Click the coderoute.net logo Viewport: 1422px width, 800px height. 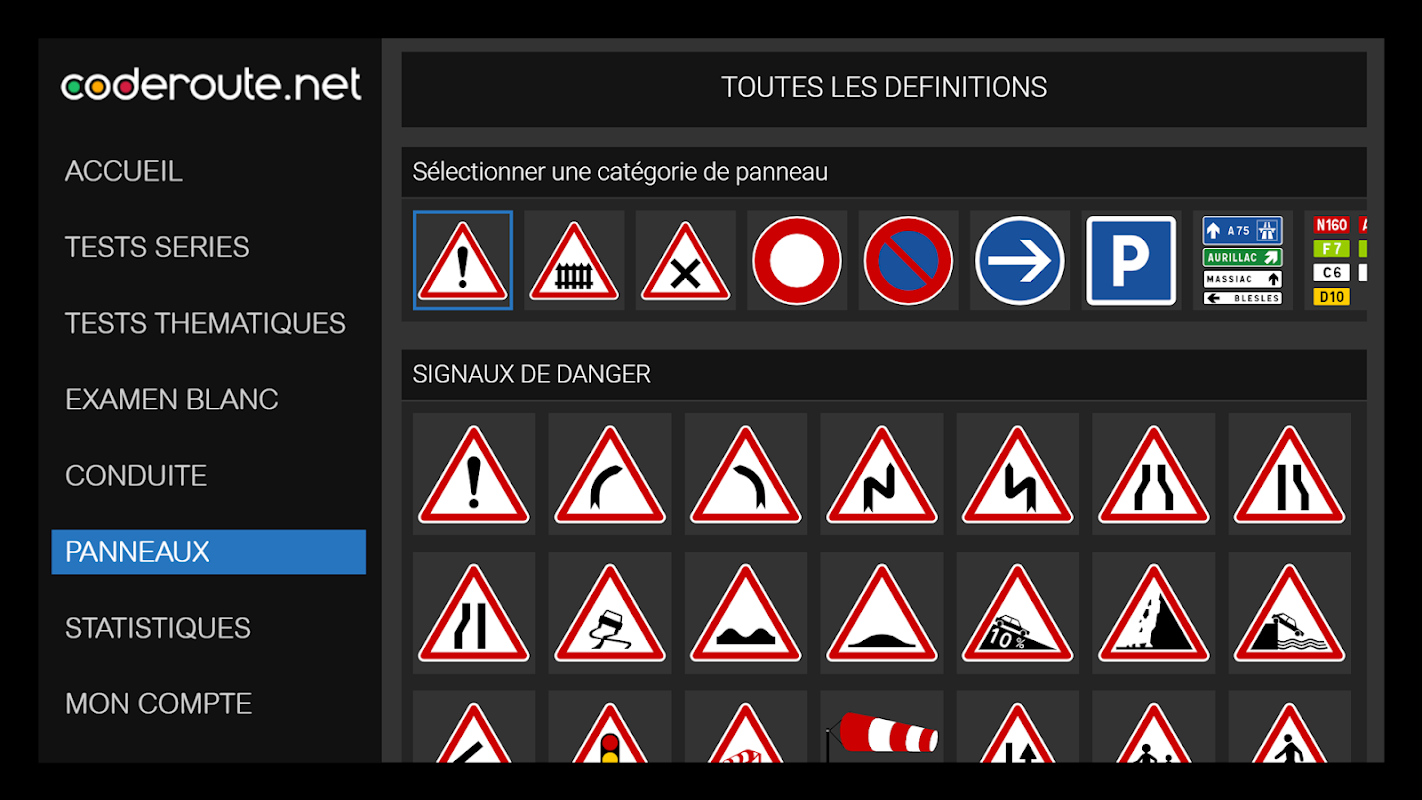point(211,85)
